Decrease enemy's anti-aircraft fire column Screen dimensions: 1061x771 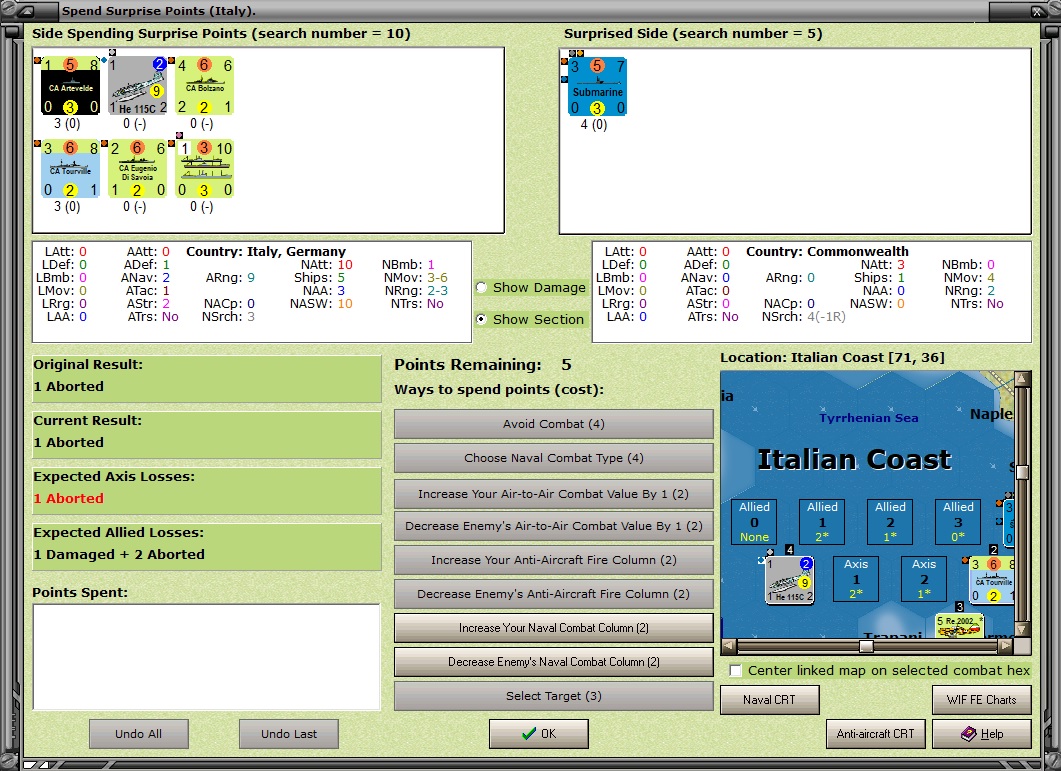tap(554, 594)
